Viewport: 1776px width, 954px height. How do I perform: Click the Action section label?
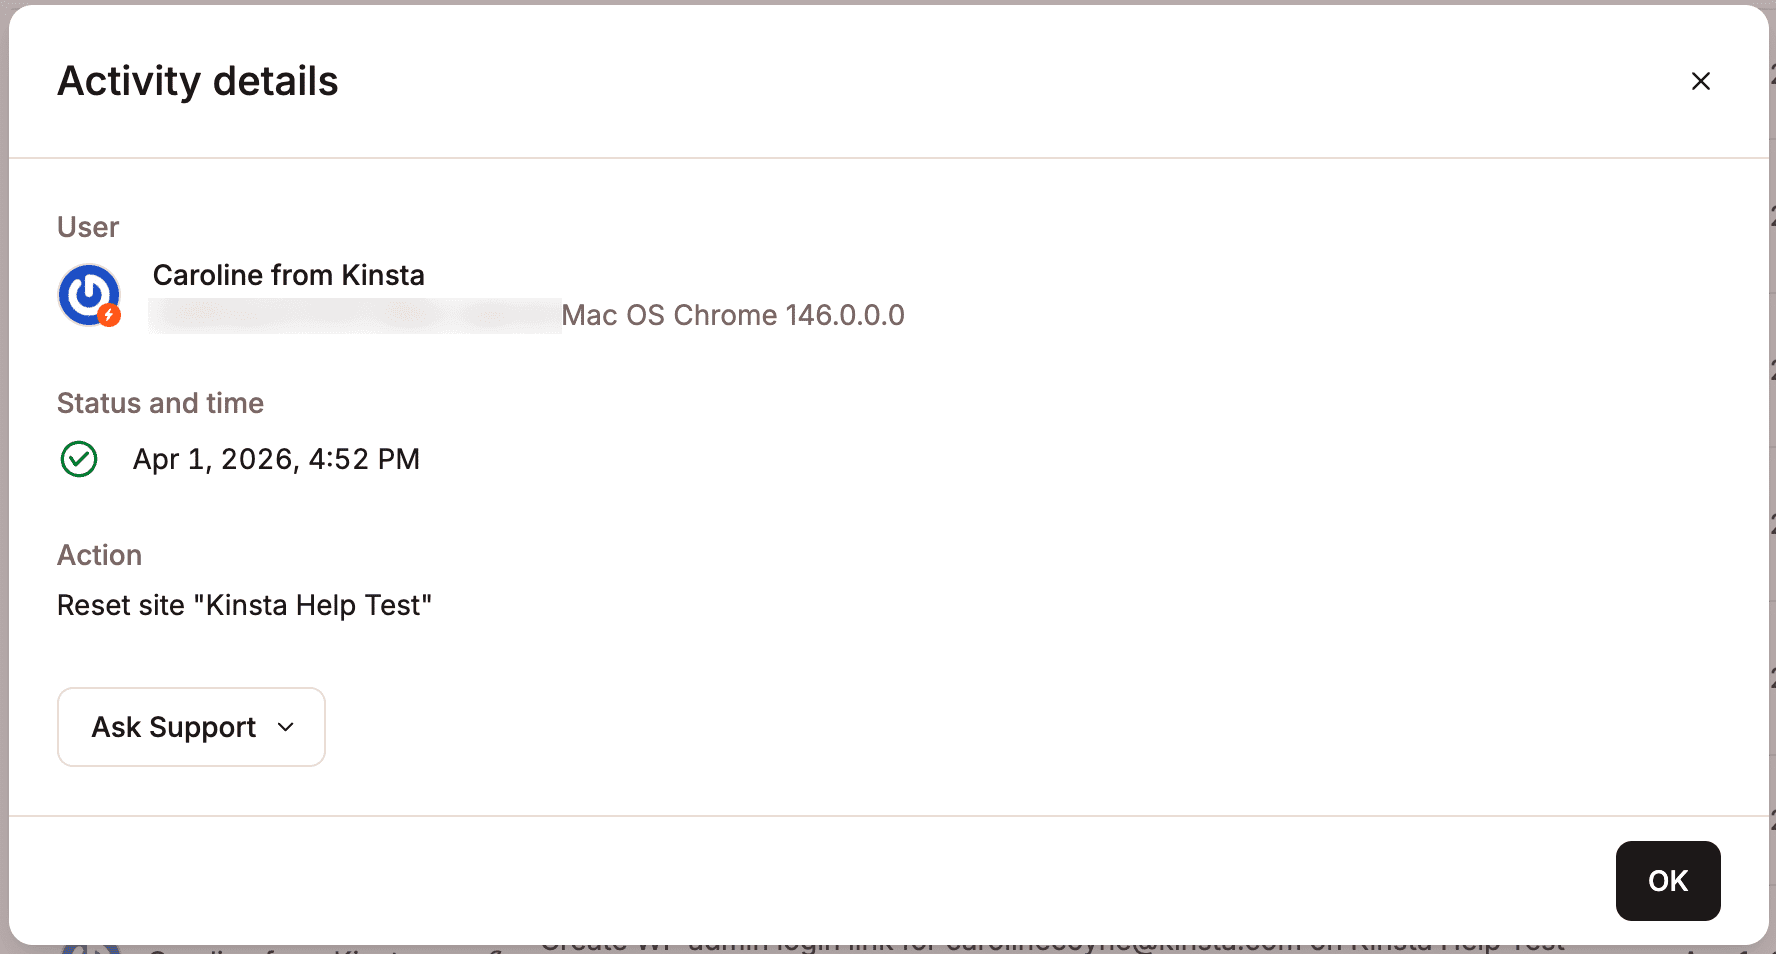[99, 555]
